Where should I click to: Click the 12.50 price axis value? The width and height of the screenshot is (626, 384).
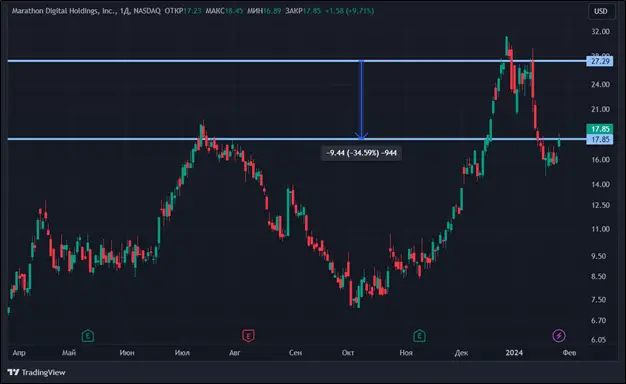600,205
